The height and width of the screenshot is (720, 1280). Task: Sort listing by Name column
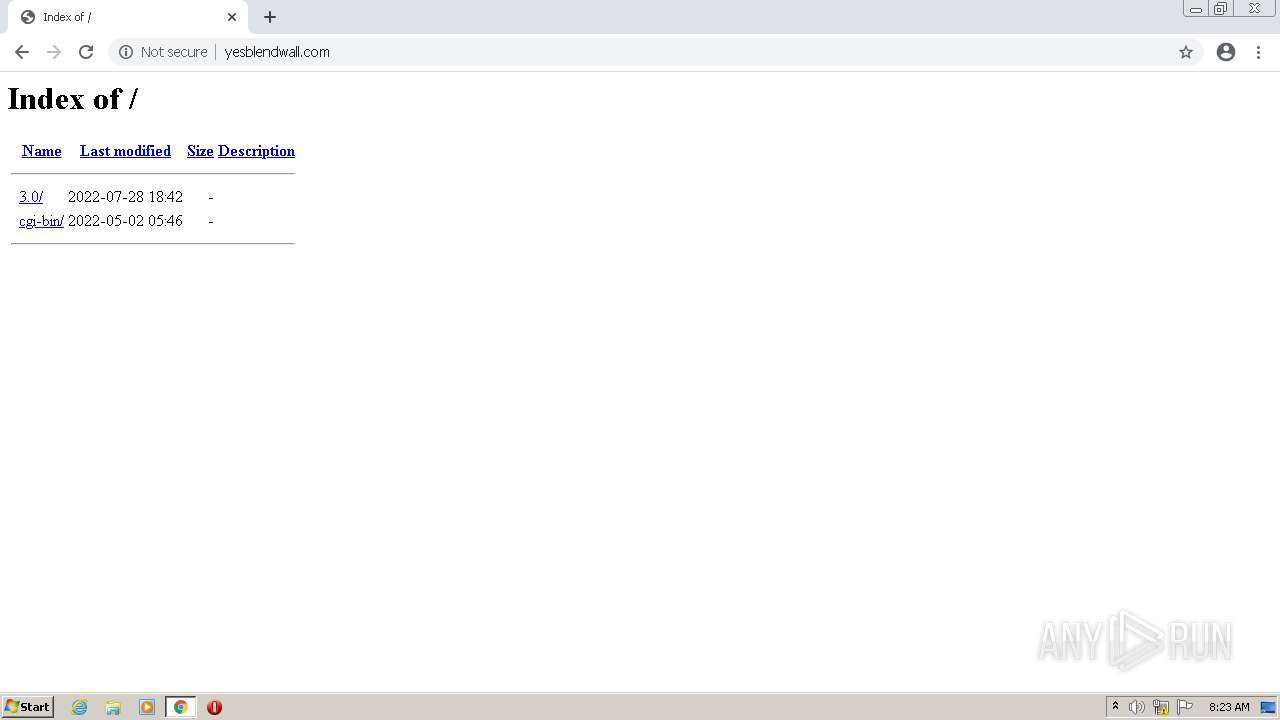click(42, 151)
